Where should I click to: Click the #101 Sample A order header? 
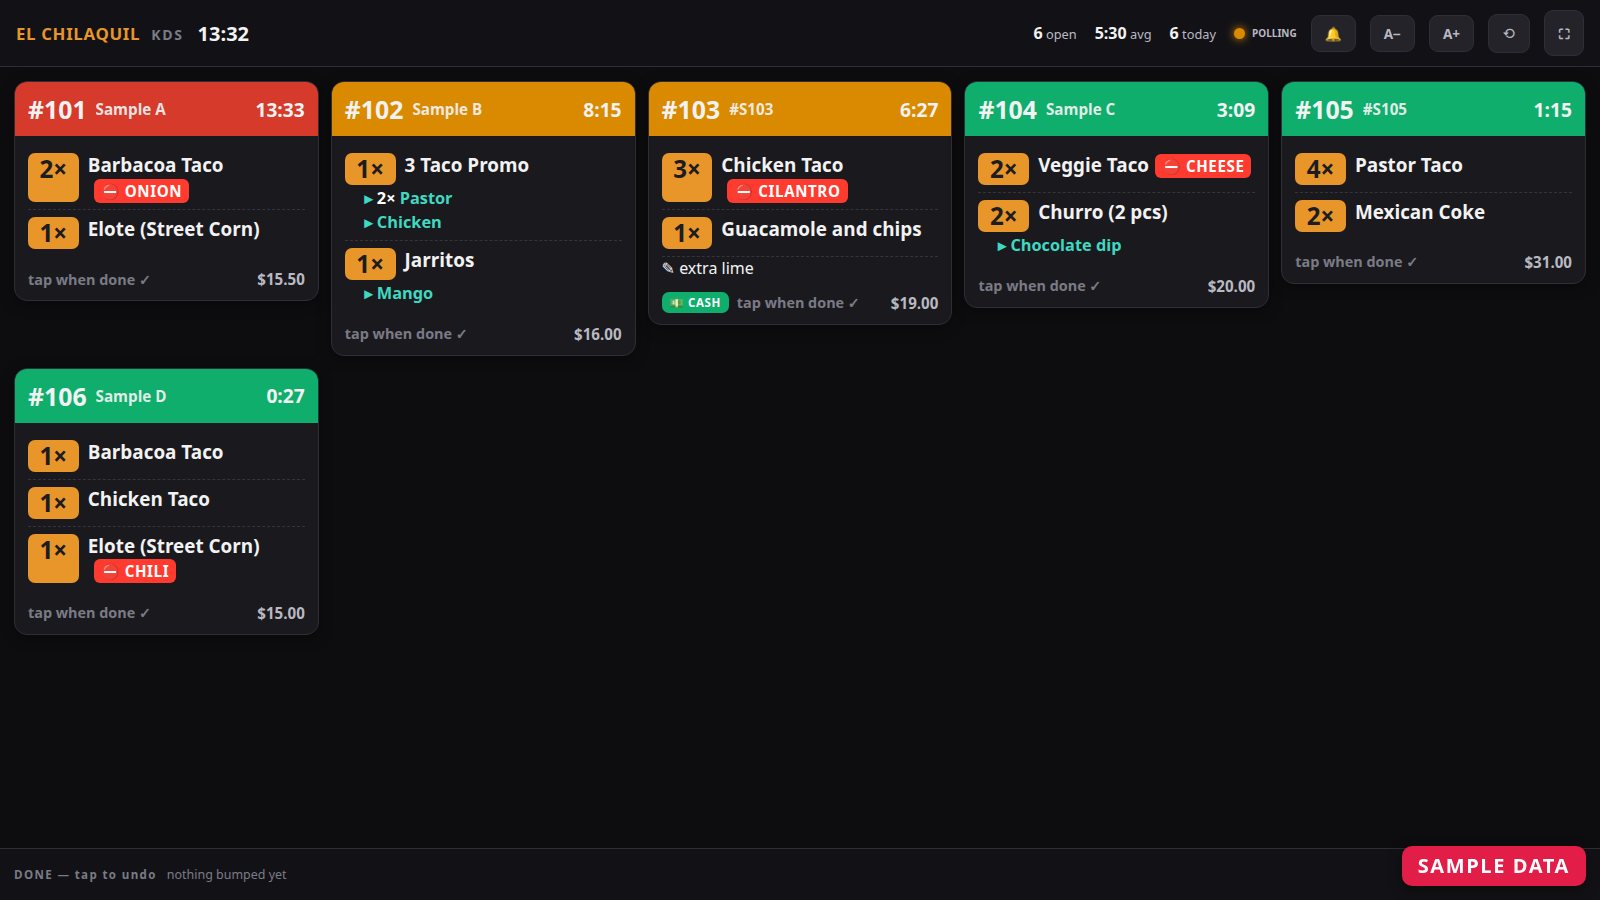click(166, 109)
